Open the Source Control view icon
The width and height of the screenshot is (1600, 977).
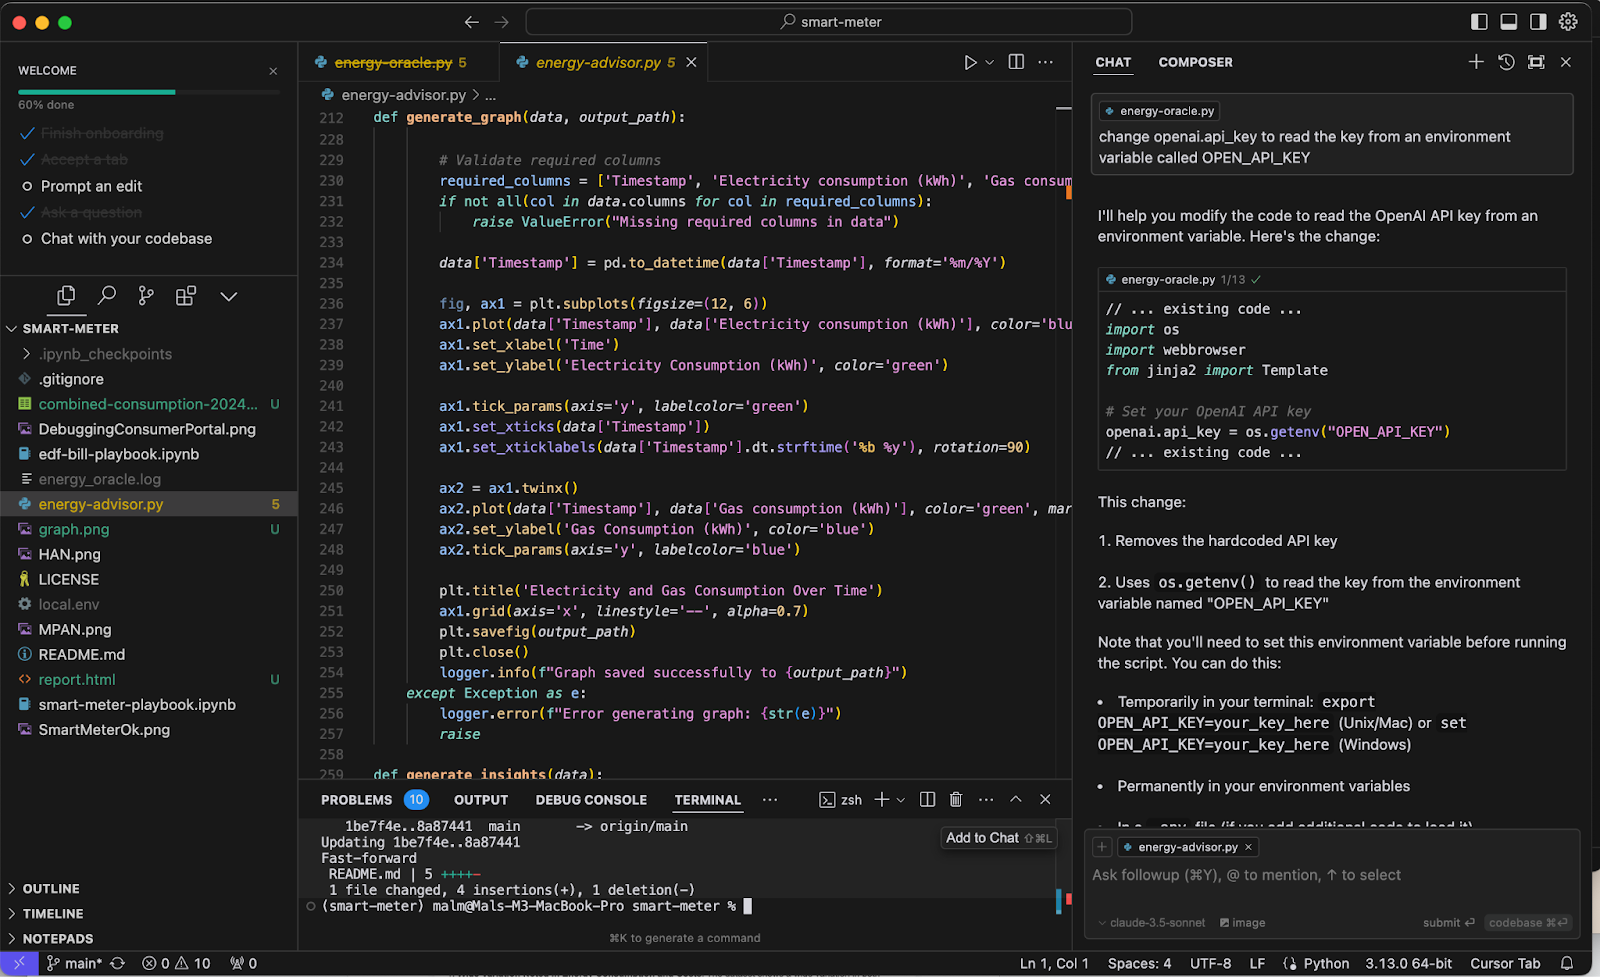point(146,296)
